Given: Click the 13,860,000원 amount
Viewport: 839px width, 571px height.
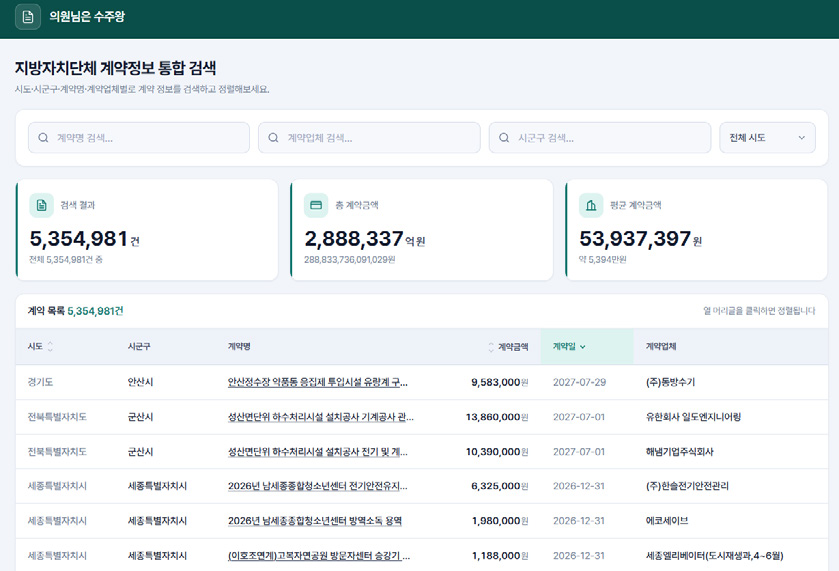Looking at the screenshot, I should pyautogui.click(x=497, y=417).
